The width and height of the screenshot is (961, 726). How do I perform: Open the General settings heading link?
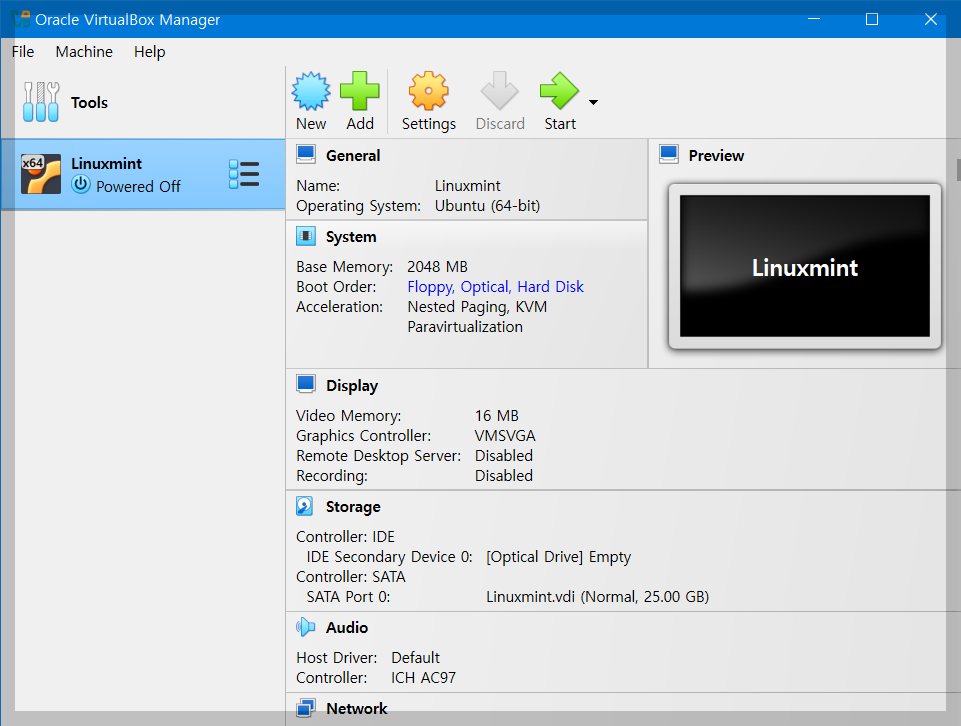click(x=352, y=156)
